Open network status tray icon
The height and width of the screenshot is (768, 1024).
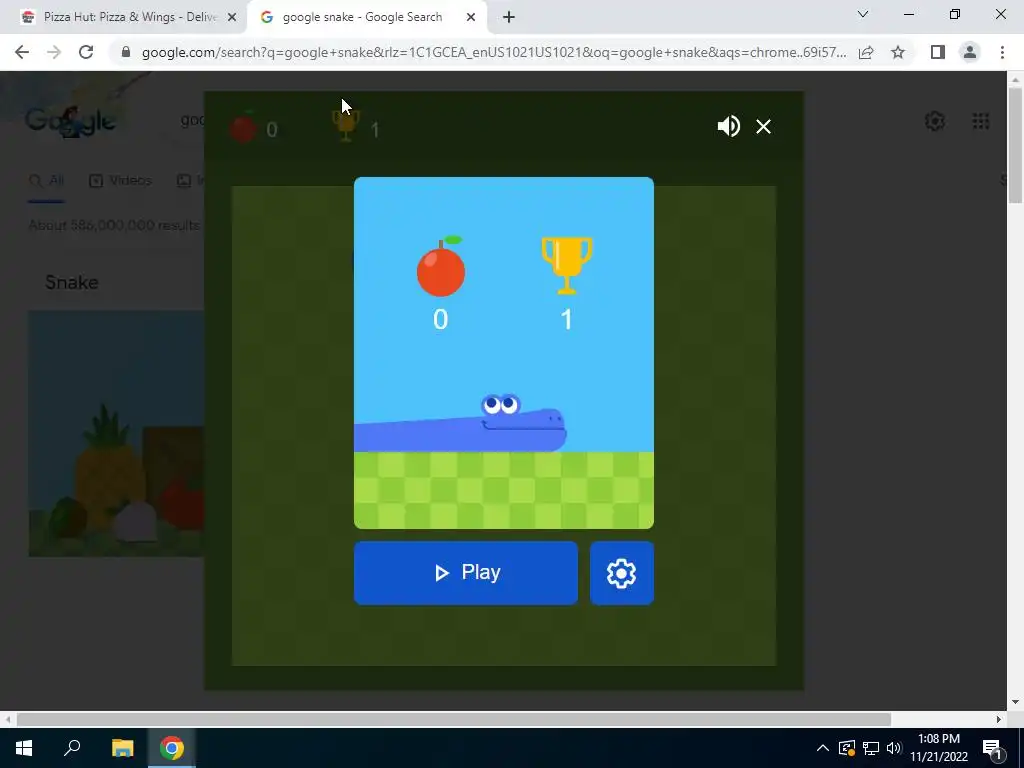[x=871, y=748]
